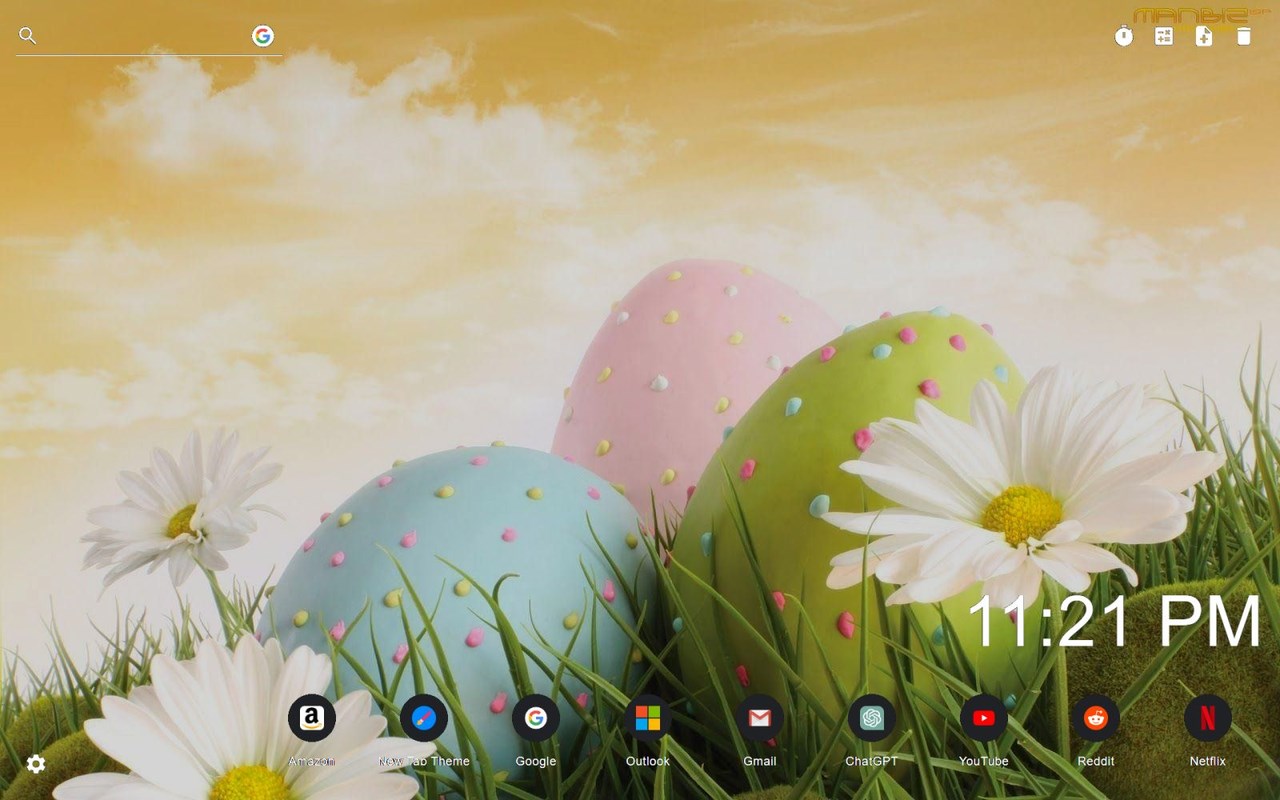This screenshot has height=800, width=1280.
Task: Open the YouTube shortcut
Action: (984, 718)
